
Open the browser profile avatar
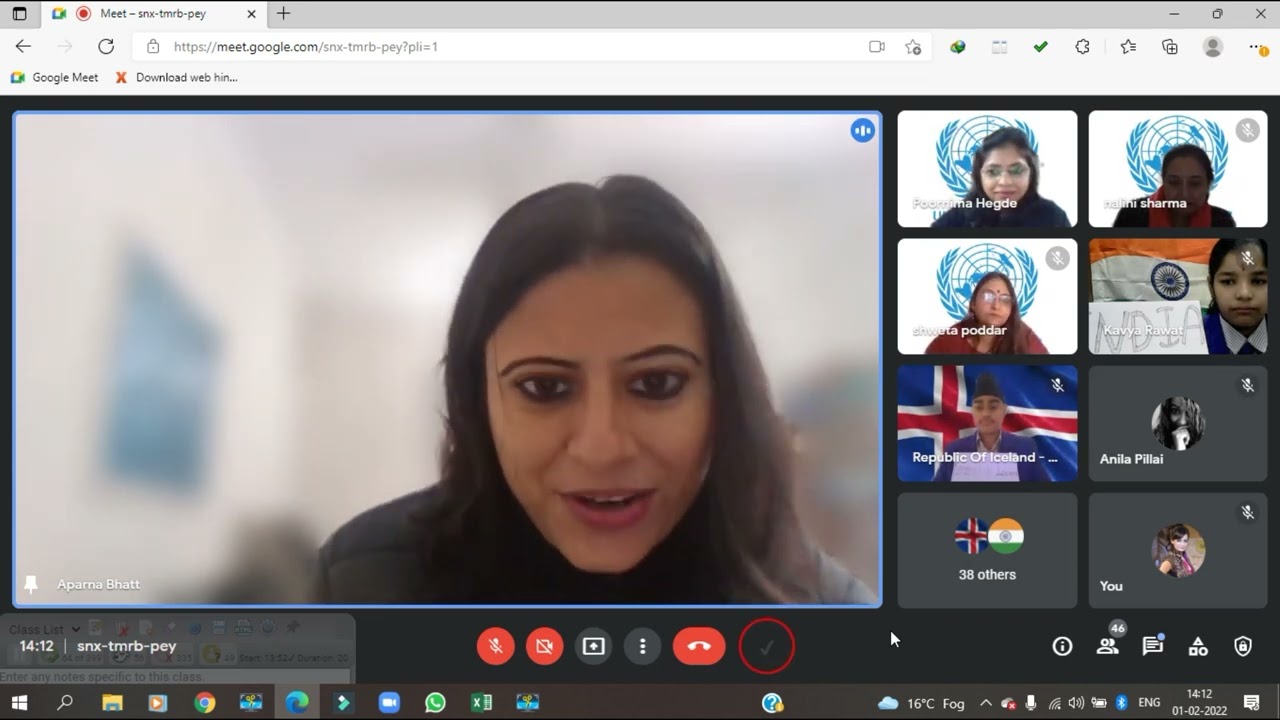pyautogui.click(x=1213, y=46)
